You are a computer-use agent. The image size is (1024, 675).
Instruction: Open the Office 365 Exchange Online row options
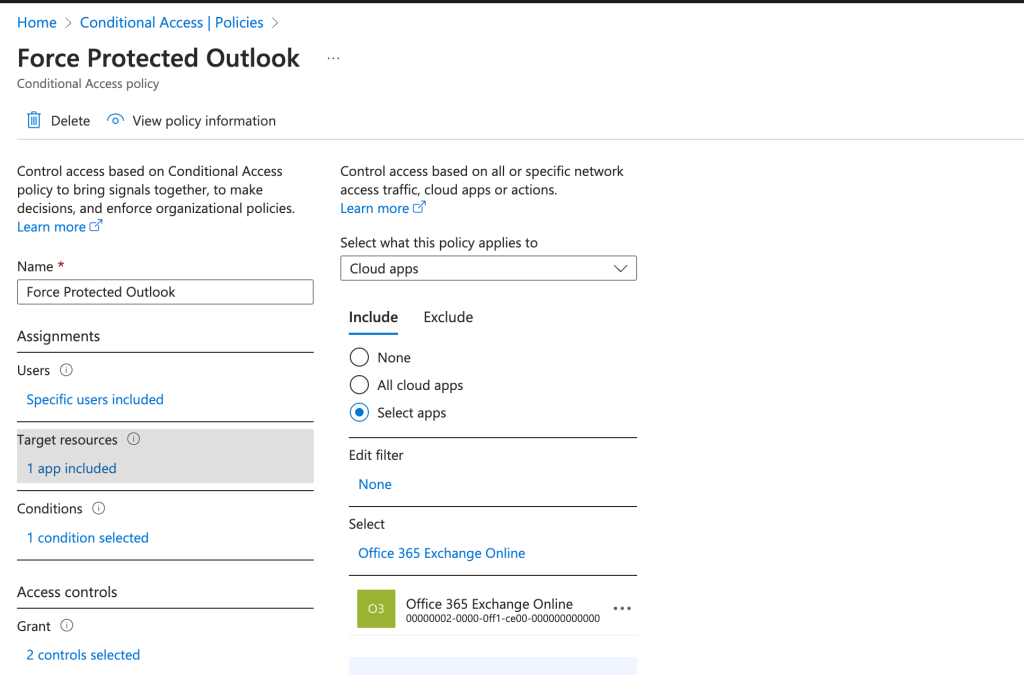622,608
